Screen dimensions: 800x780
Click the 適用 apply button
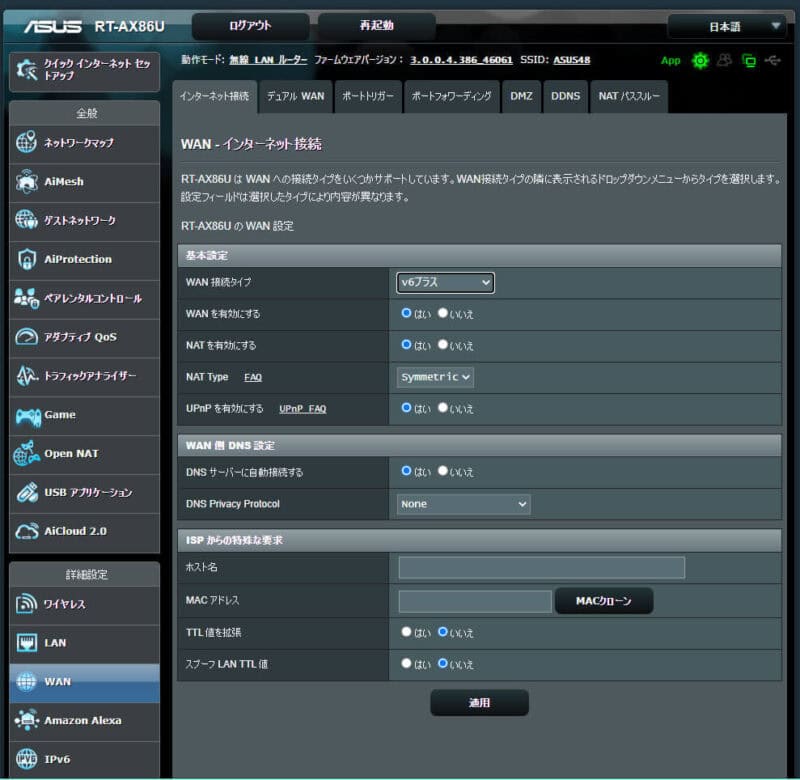[479, 703]
